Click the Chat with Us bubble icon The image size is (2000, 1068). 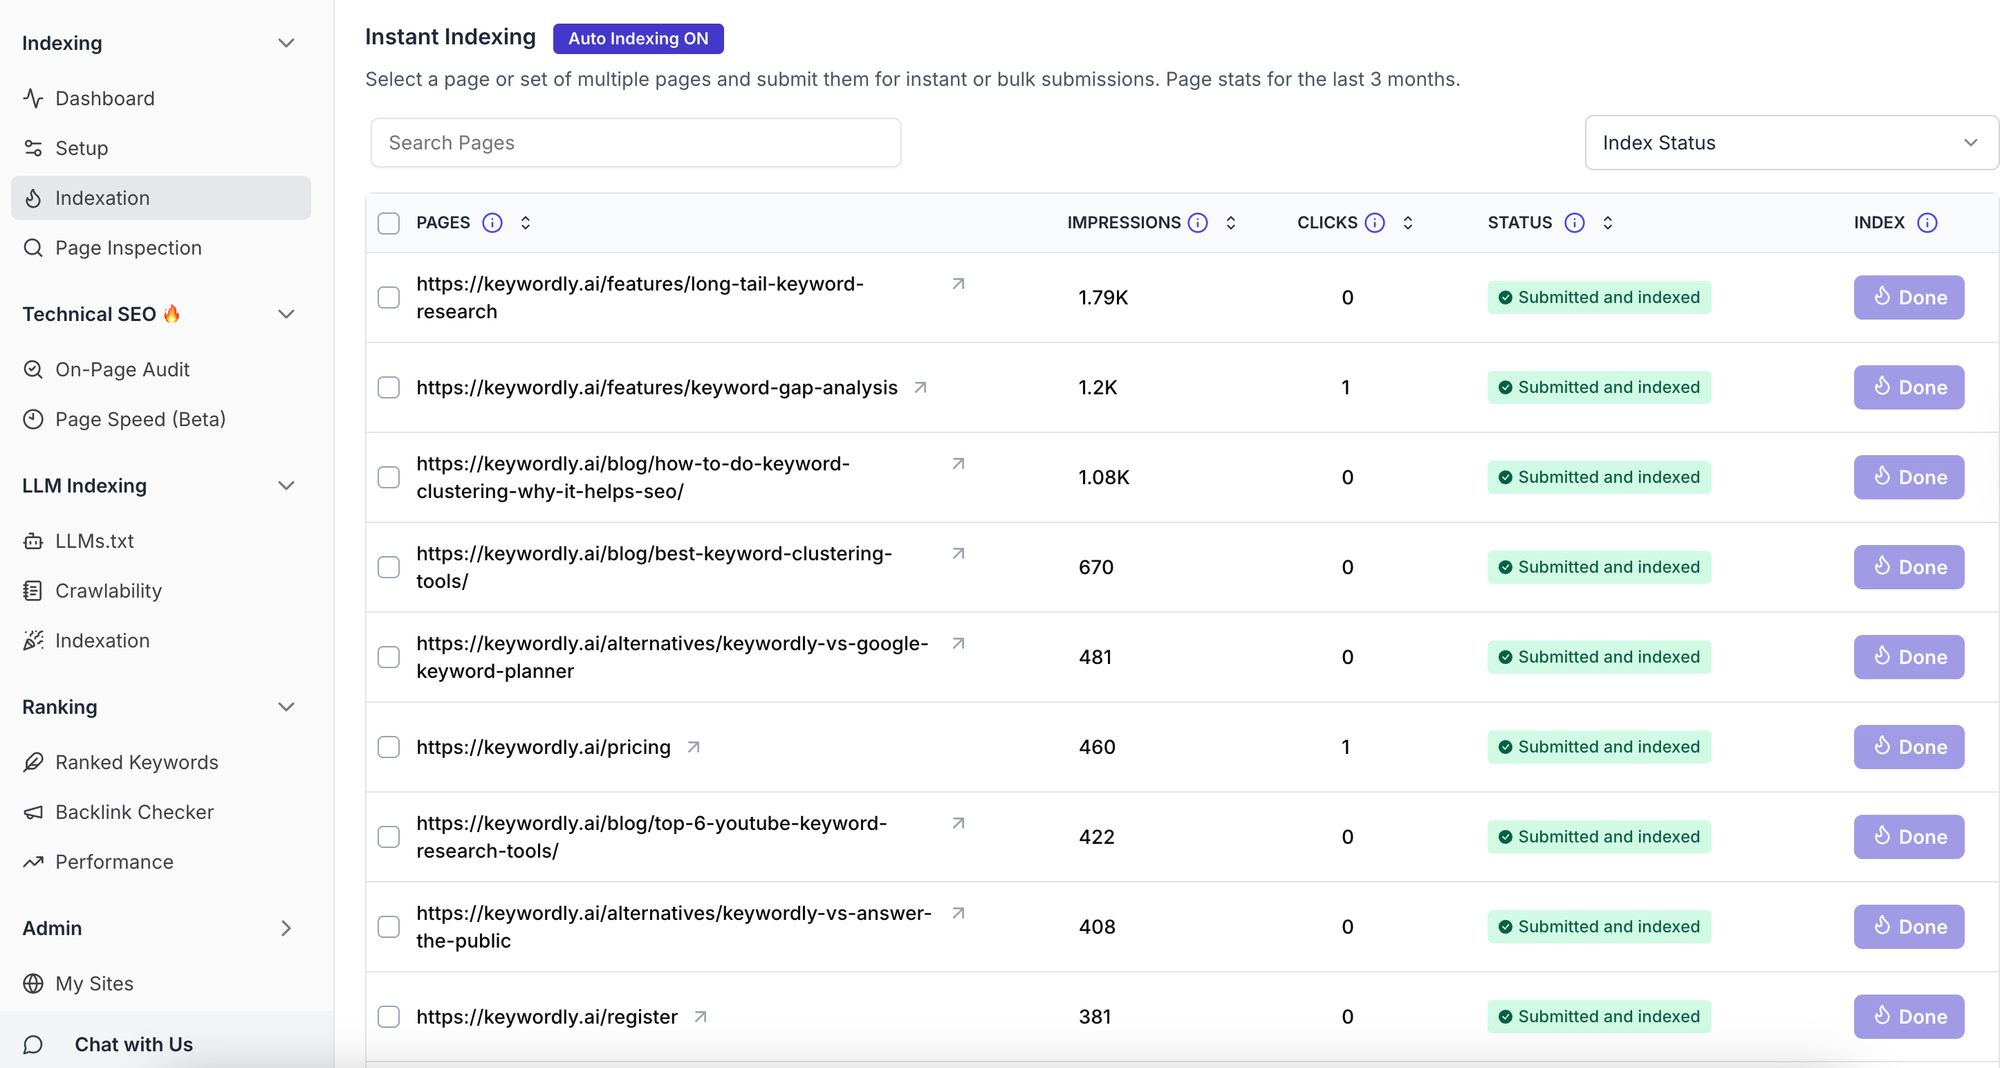pyautogui.click(x=33, y=1045)
